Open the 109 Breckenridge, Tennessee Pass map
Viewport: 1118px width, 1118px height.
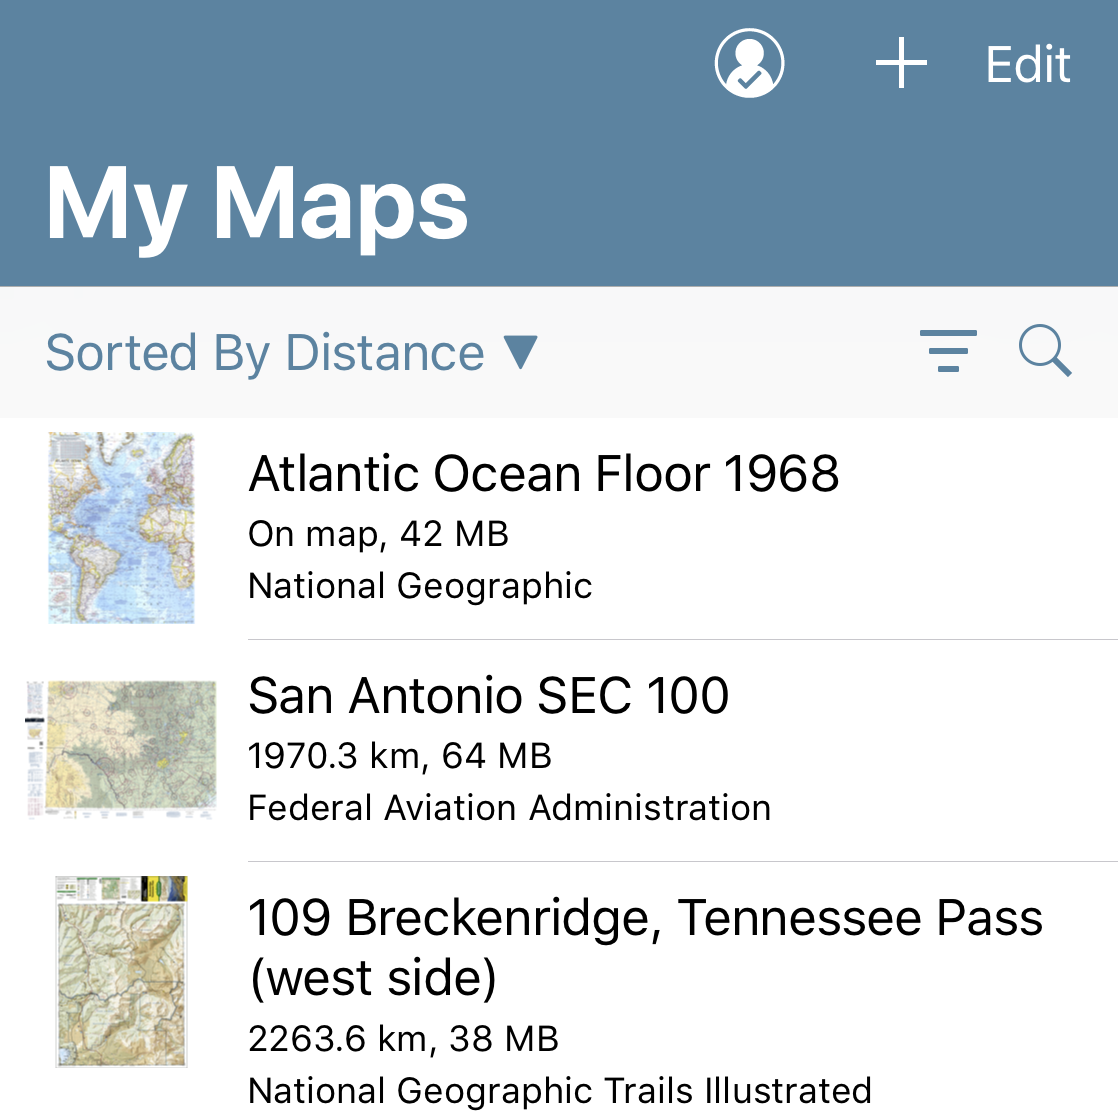[645, 945]
